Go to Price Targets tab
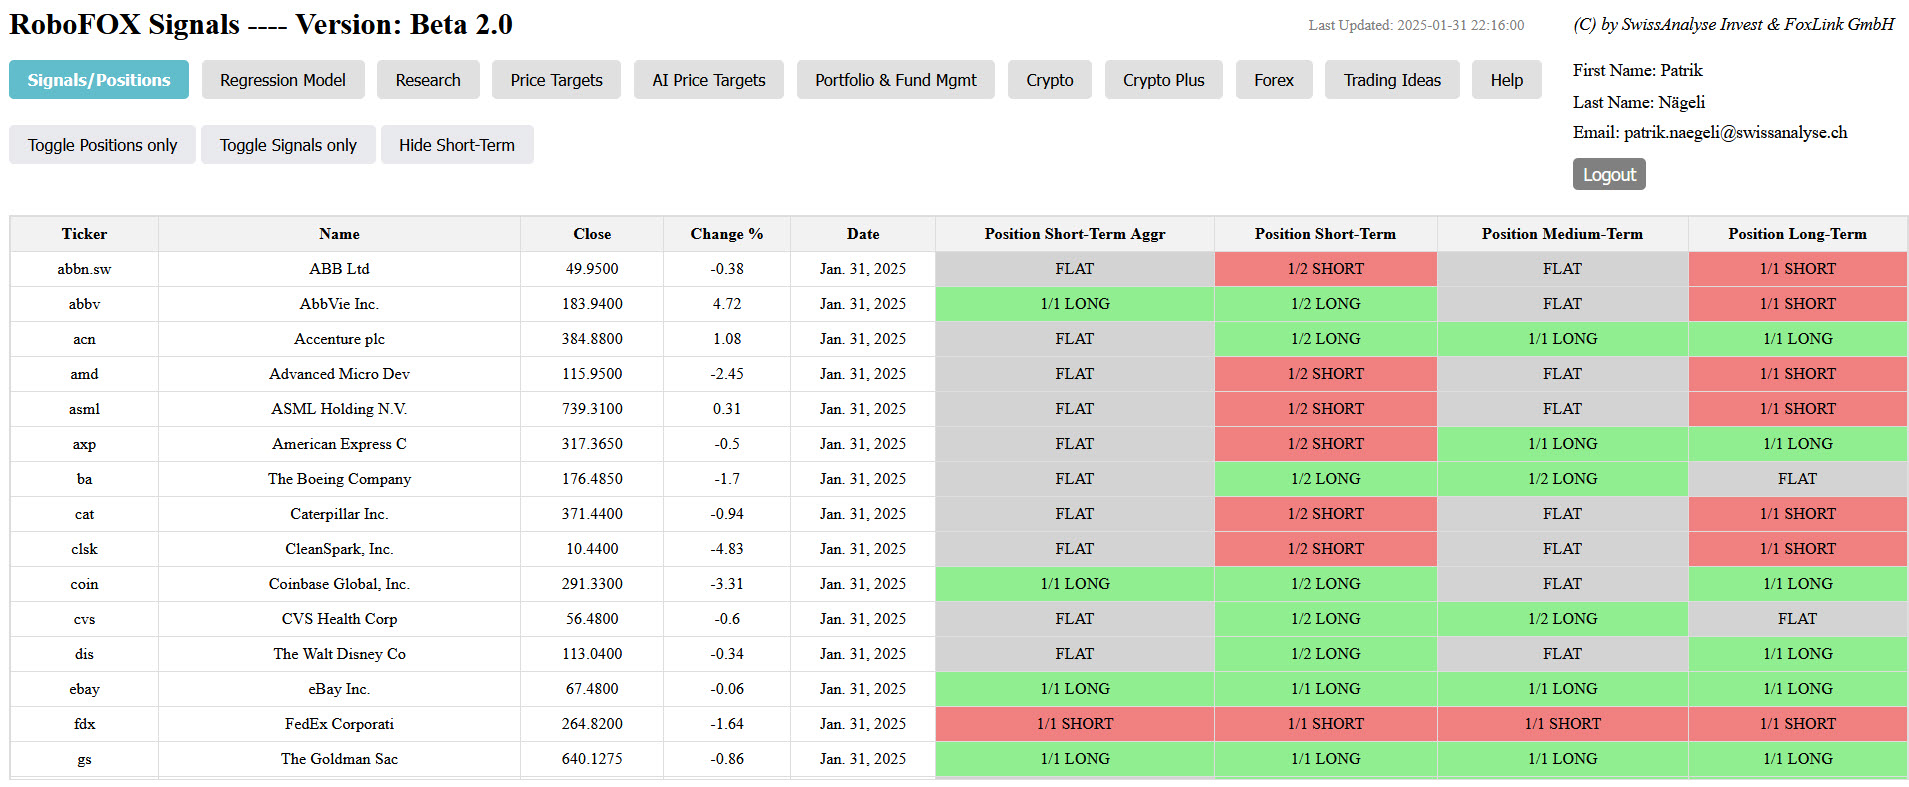 [x=556, y=80]
